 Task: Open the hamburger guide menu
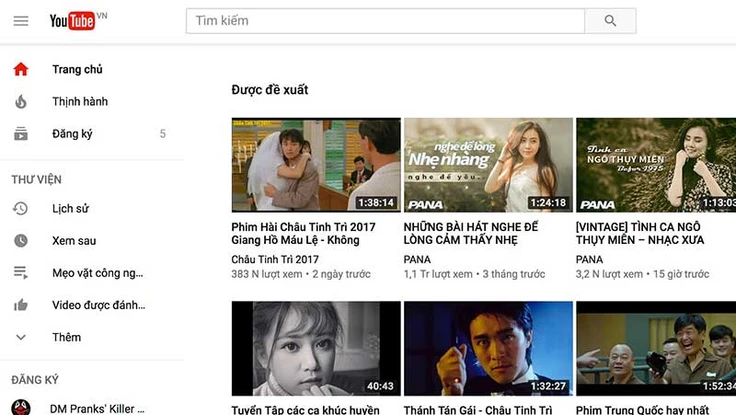pos(21,21)
